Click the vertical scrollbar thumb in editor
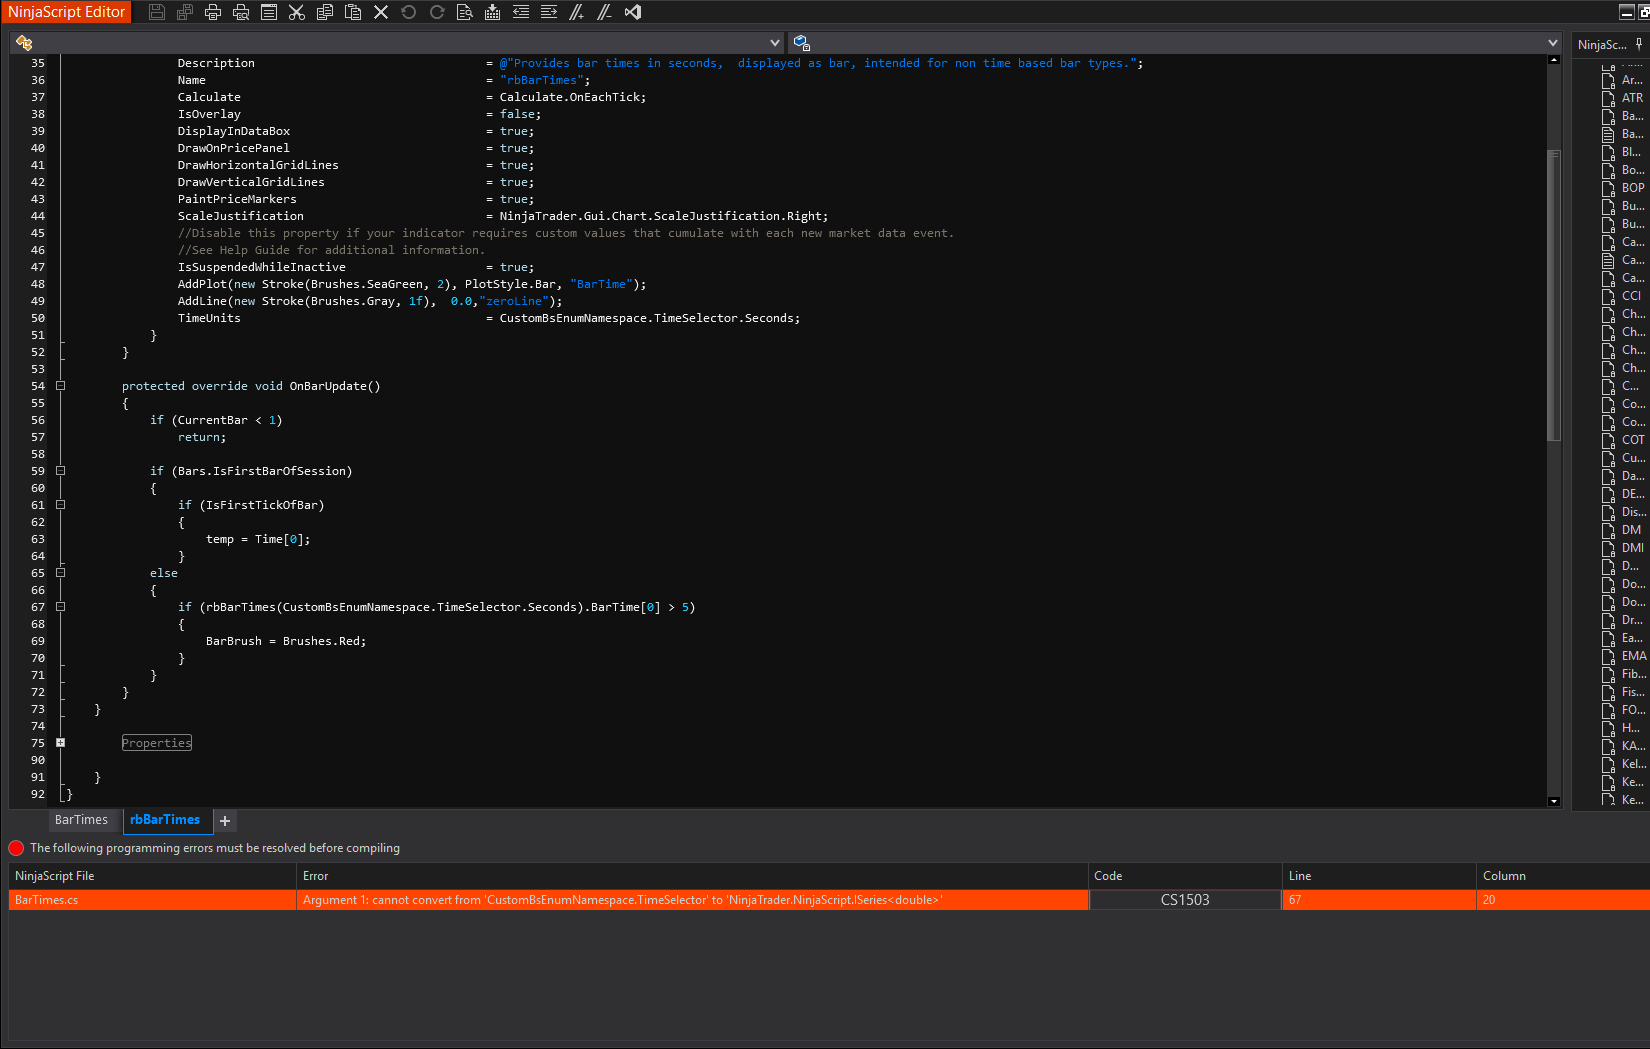Viewport: 1650px width, 1049px height. [1554, 295]
